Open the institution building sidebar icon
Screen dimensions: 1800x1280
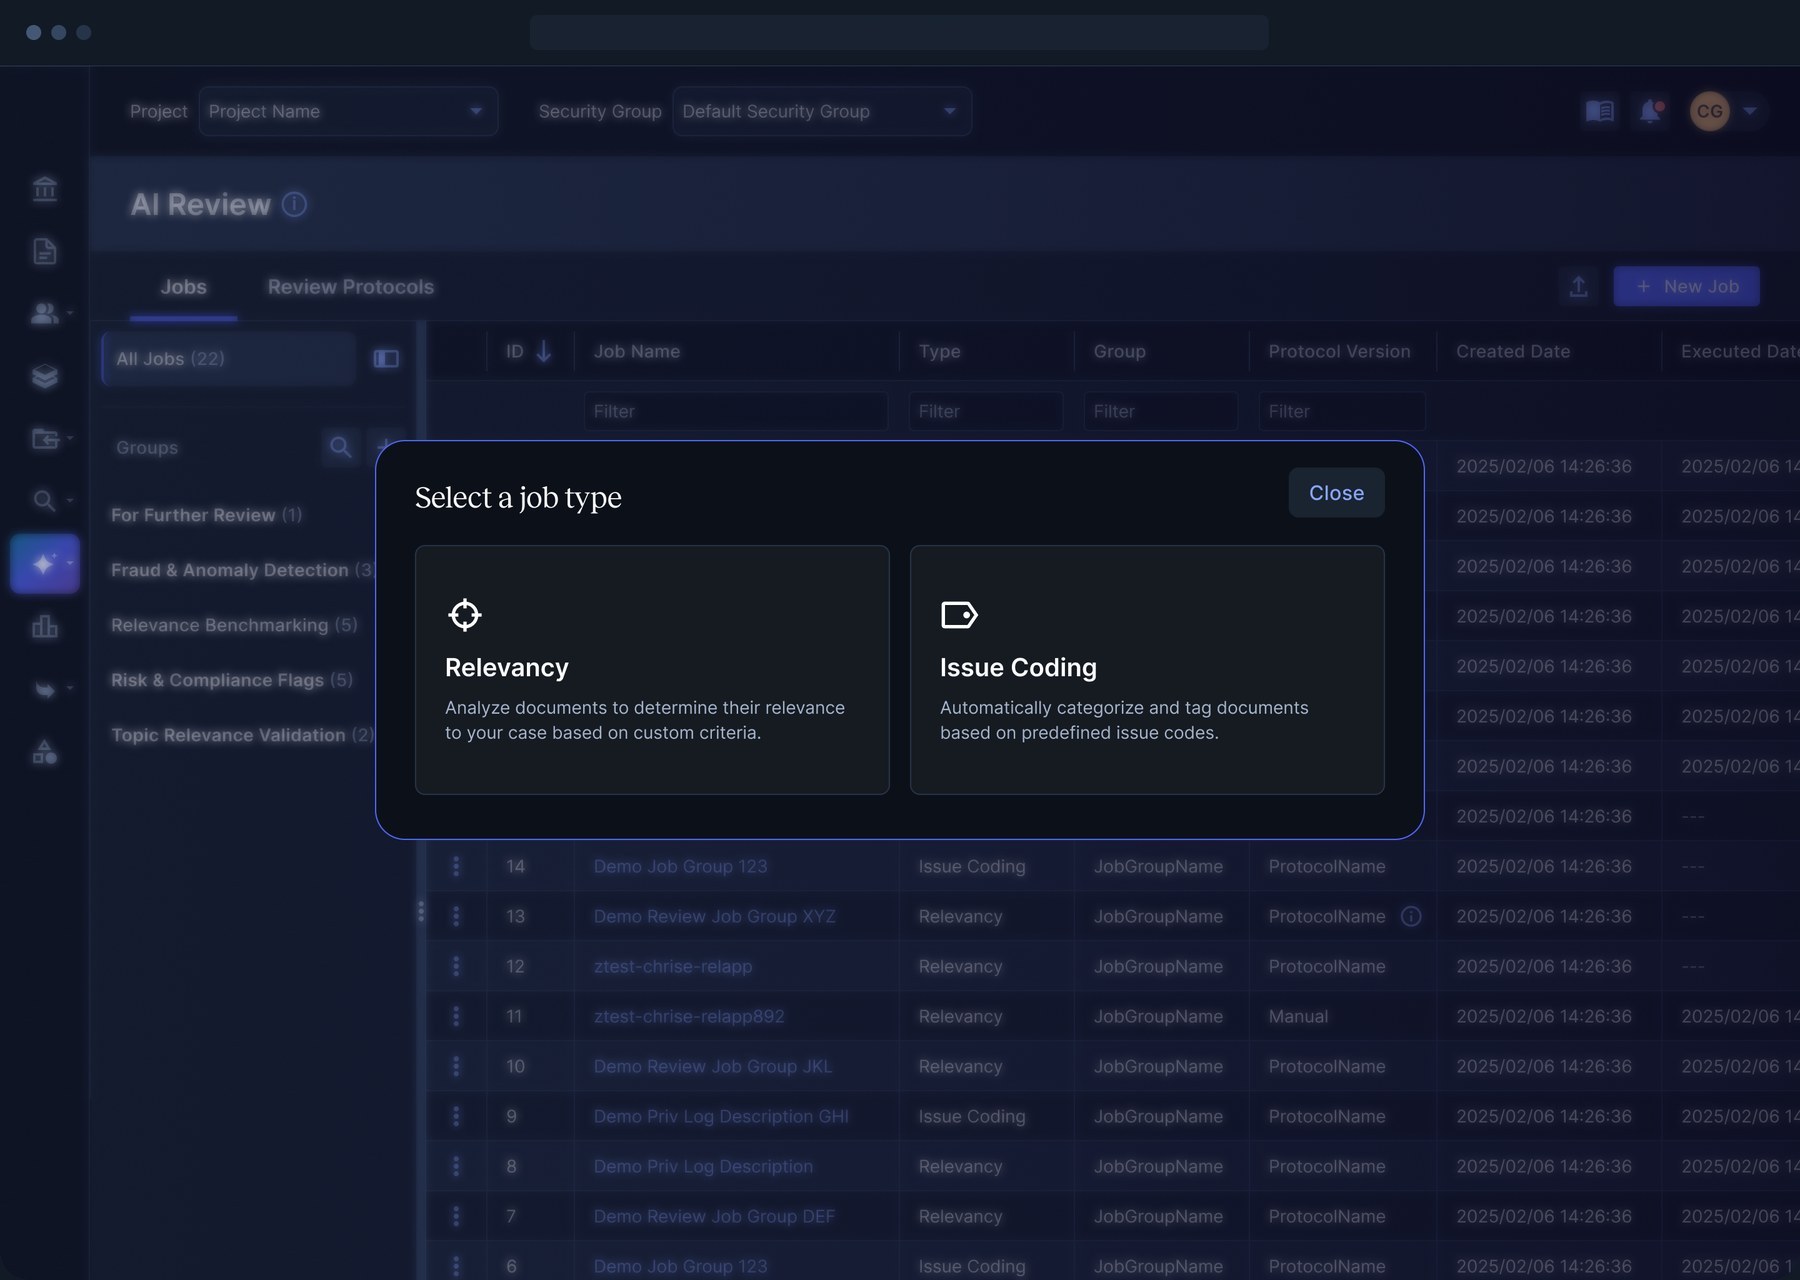pos(44,188)
